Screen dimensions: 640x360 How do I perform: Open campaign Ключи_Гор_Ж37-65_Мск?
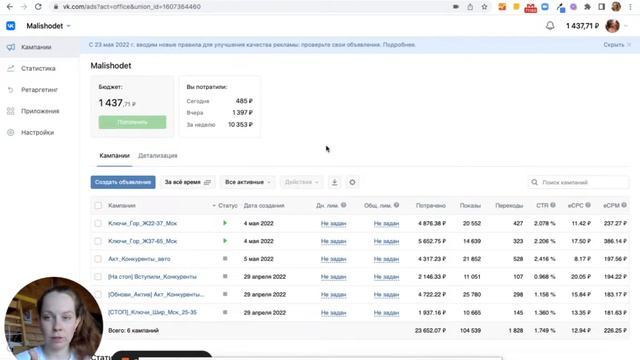(142, 241)
